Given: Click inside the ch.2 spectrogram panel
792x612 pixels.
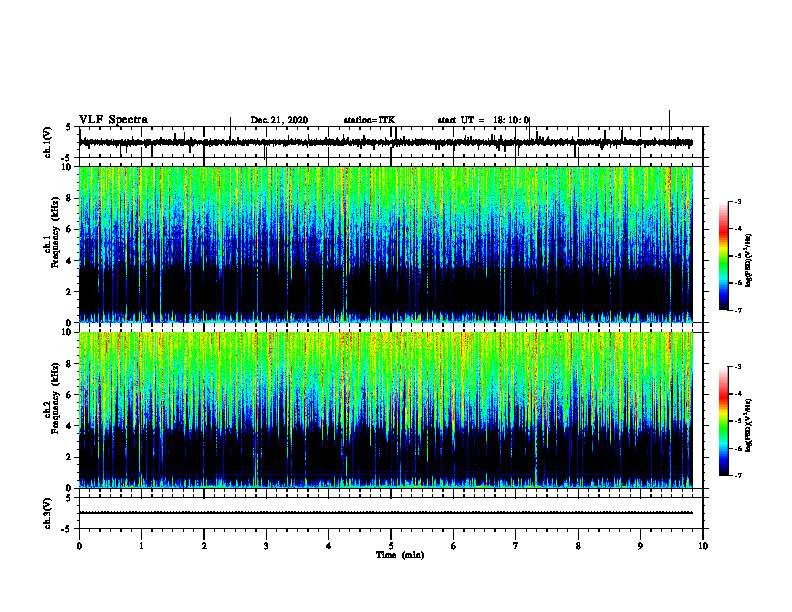Looking at the screenshot, I should pyautogui.click(x=386, y=410).
